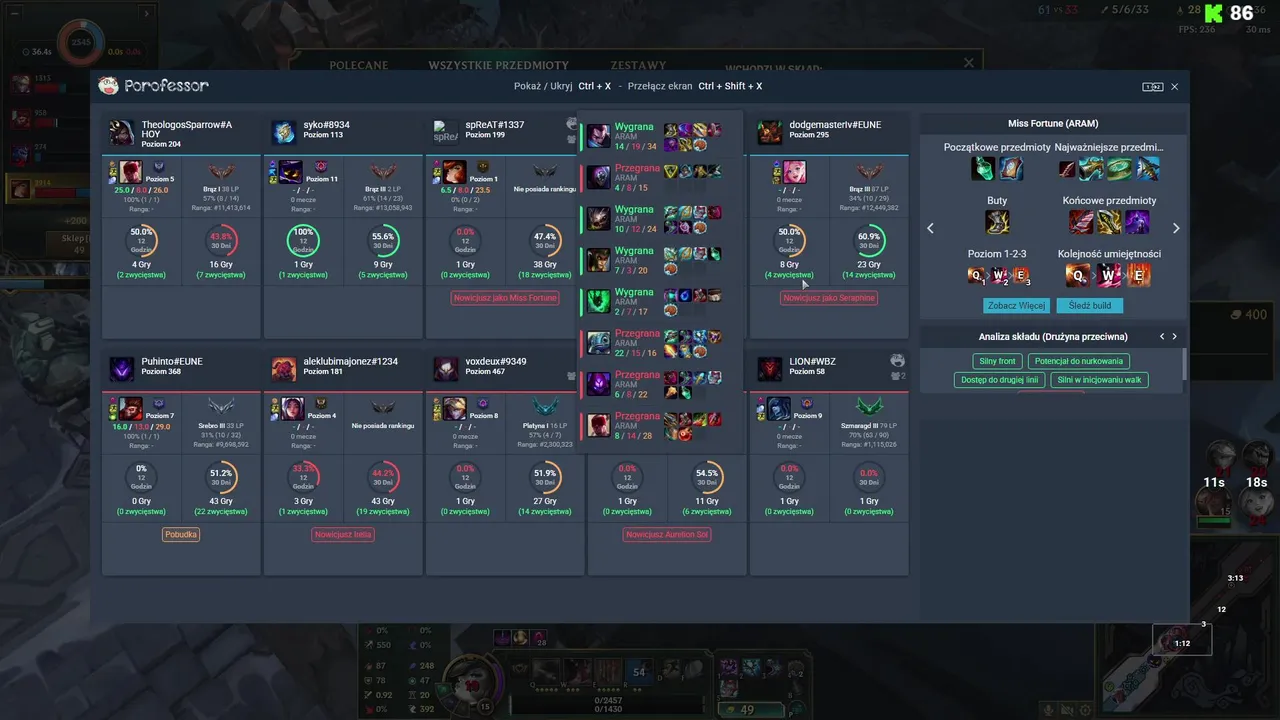Go to previous build with left arrow
The width and height of the screenshot is (1280, 720).
(930, 228)
